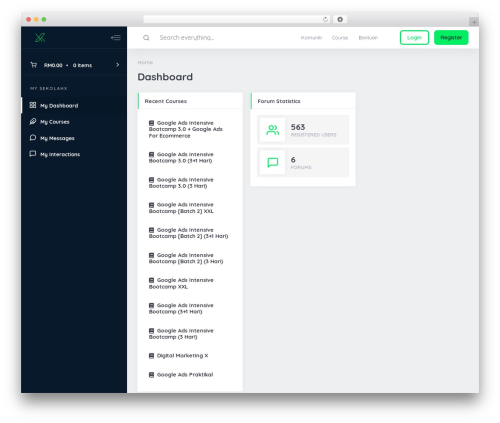
Task: Click book icon beside Bootcamp 3.0 (3+1 Hari)
Action: pos(151,154)
